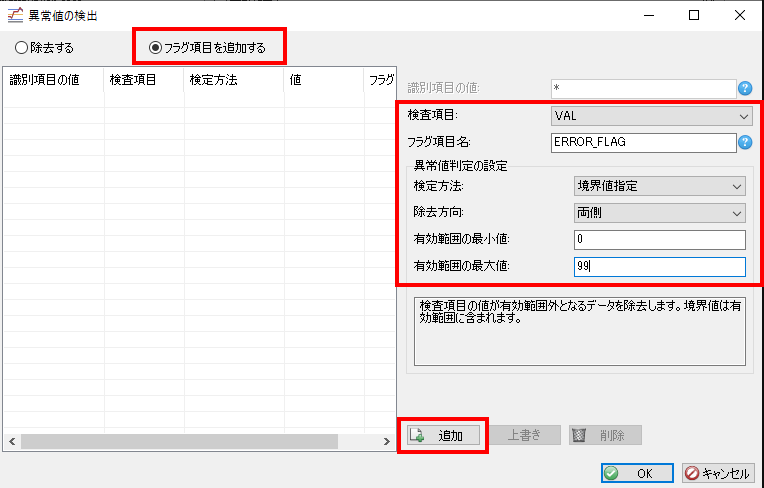Click the 識別項目の値 column header
This screenshot has height=488, width=764.
click(54, 80)
